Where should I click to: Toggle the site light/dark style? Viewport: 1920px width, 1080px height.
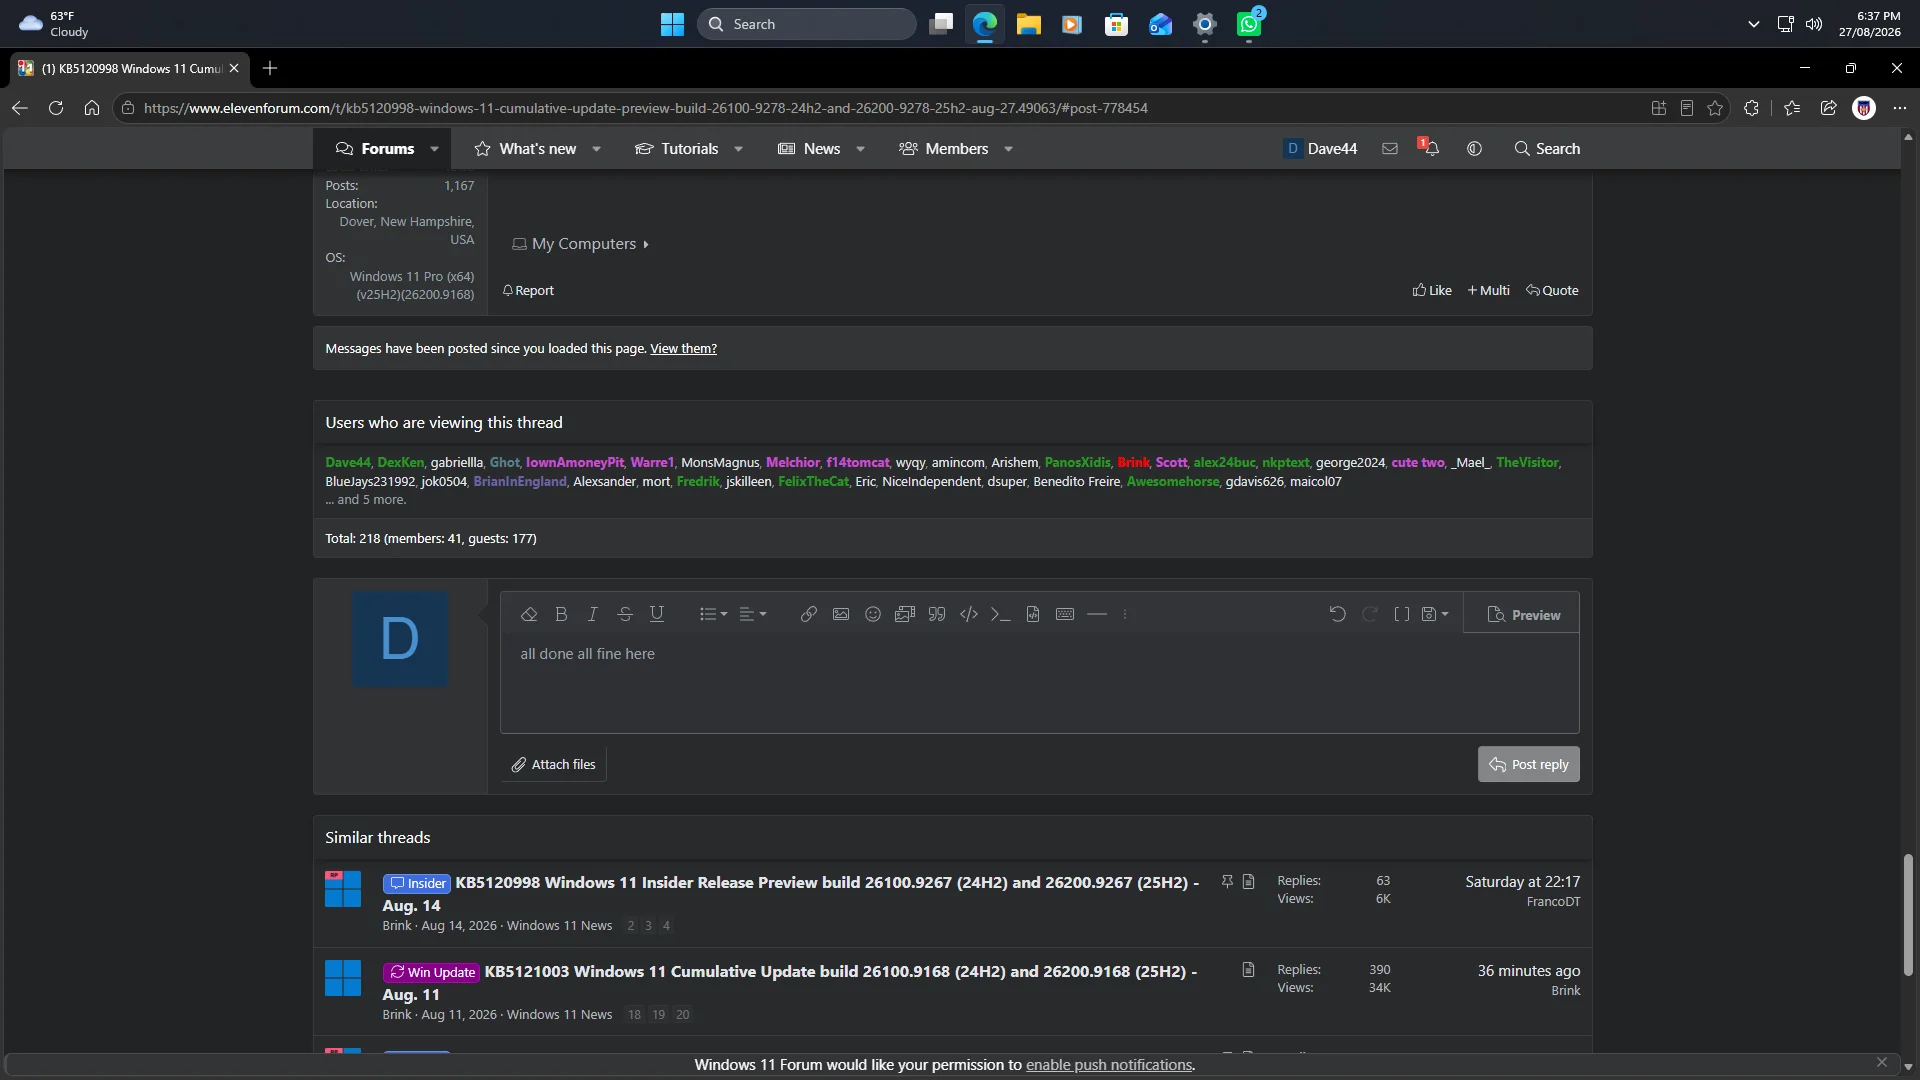(1474, 149)
